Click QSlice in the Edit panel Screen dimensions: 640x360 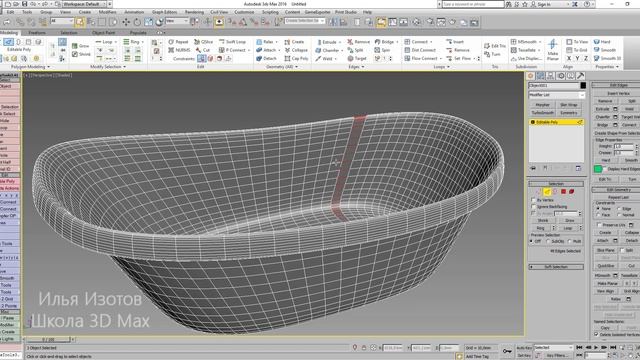[204, 42]
